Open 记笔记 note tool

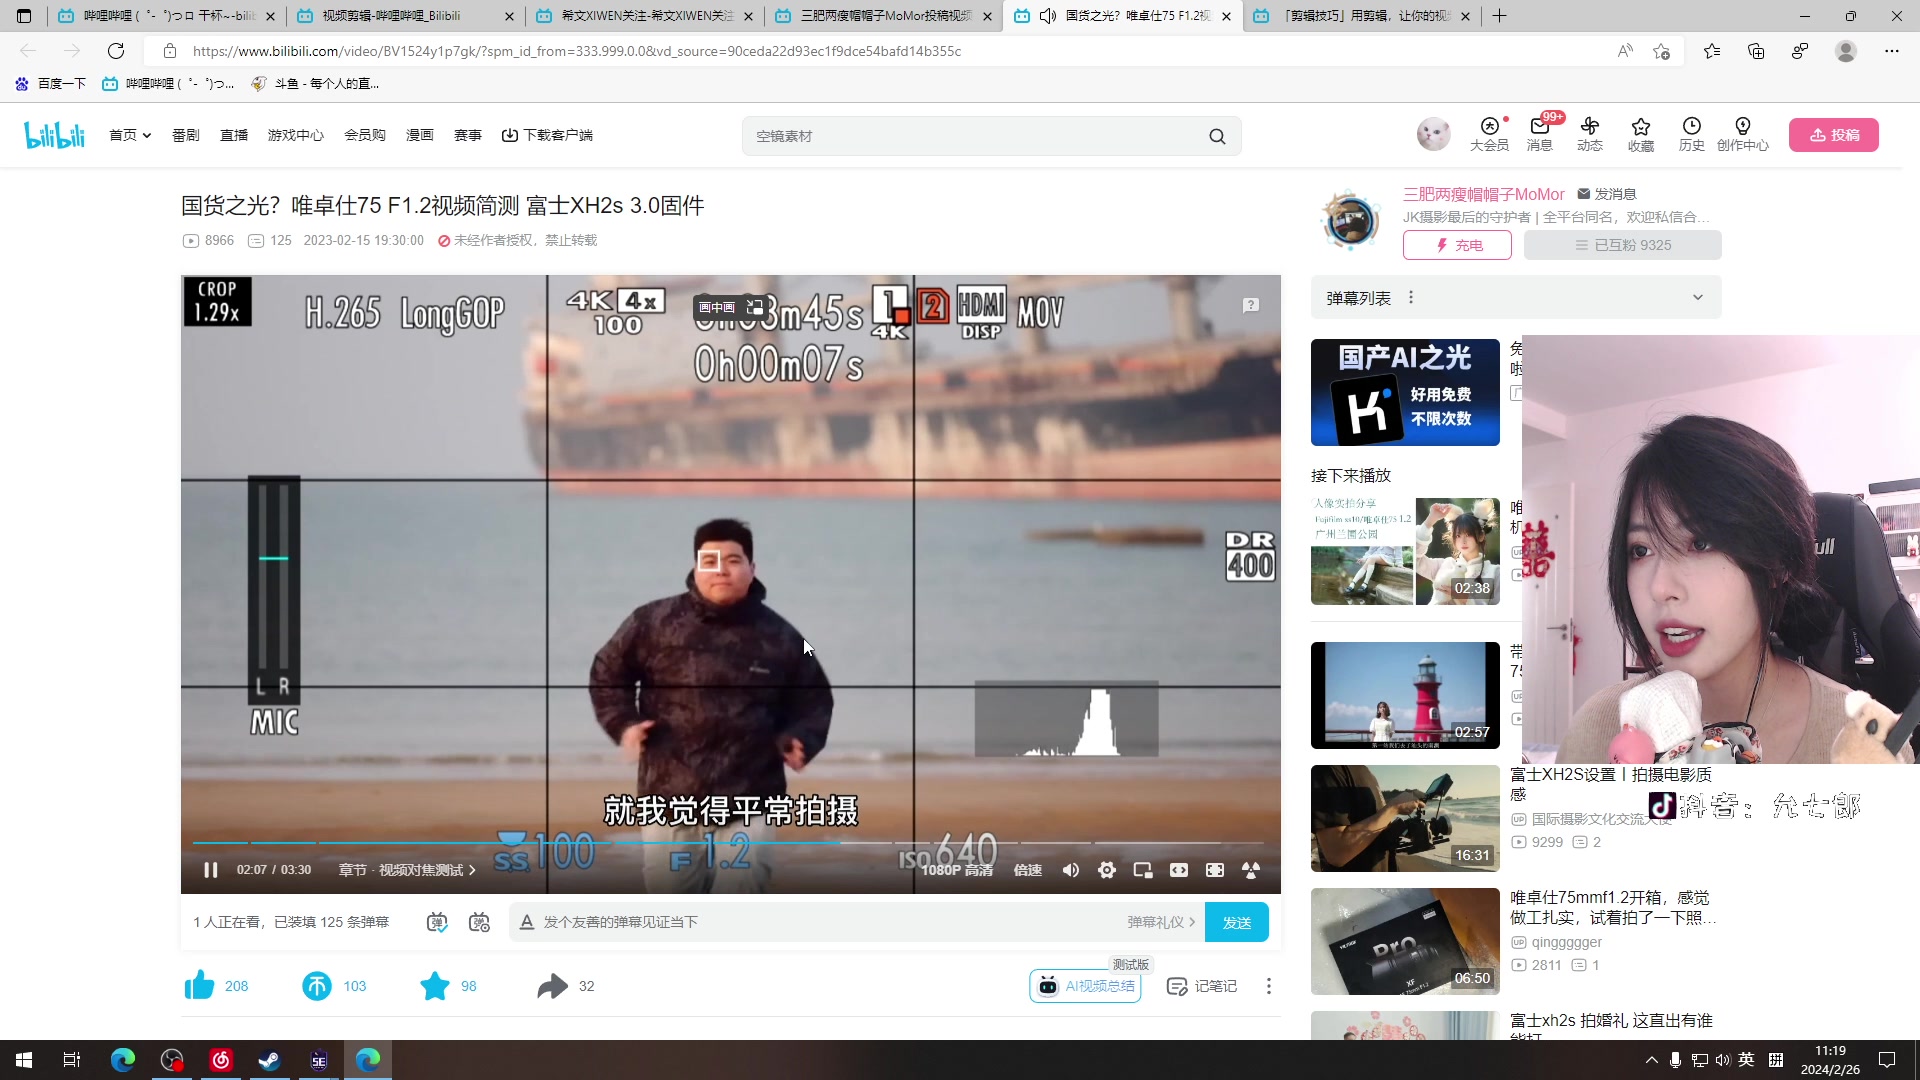(1202, 986)
